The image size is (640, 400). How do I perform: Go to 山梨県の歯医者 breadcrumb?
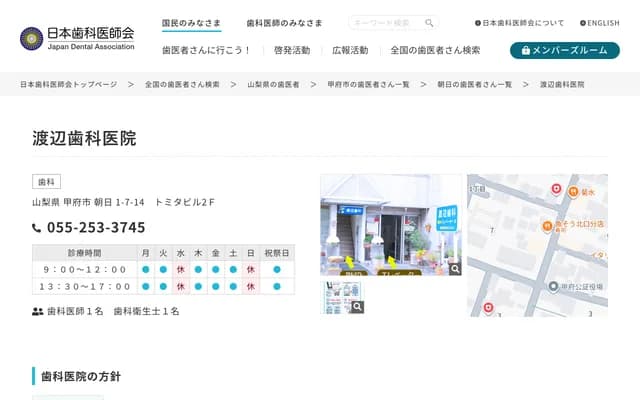pyautogui.click(x=273, y=84)
